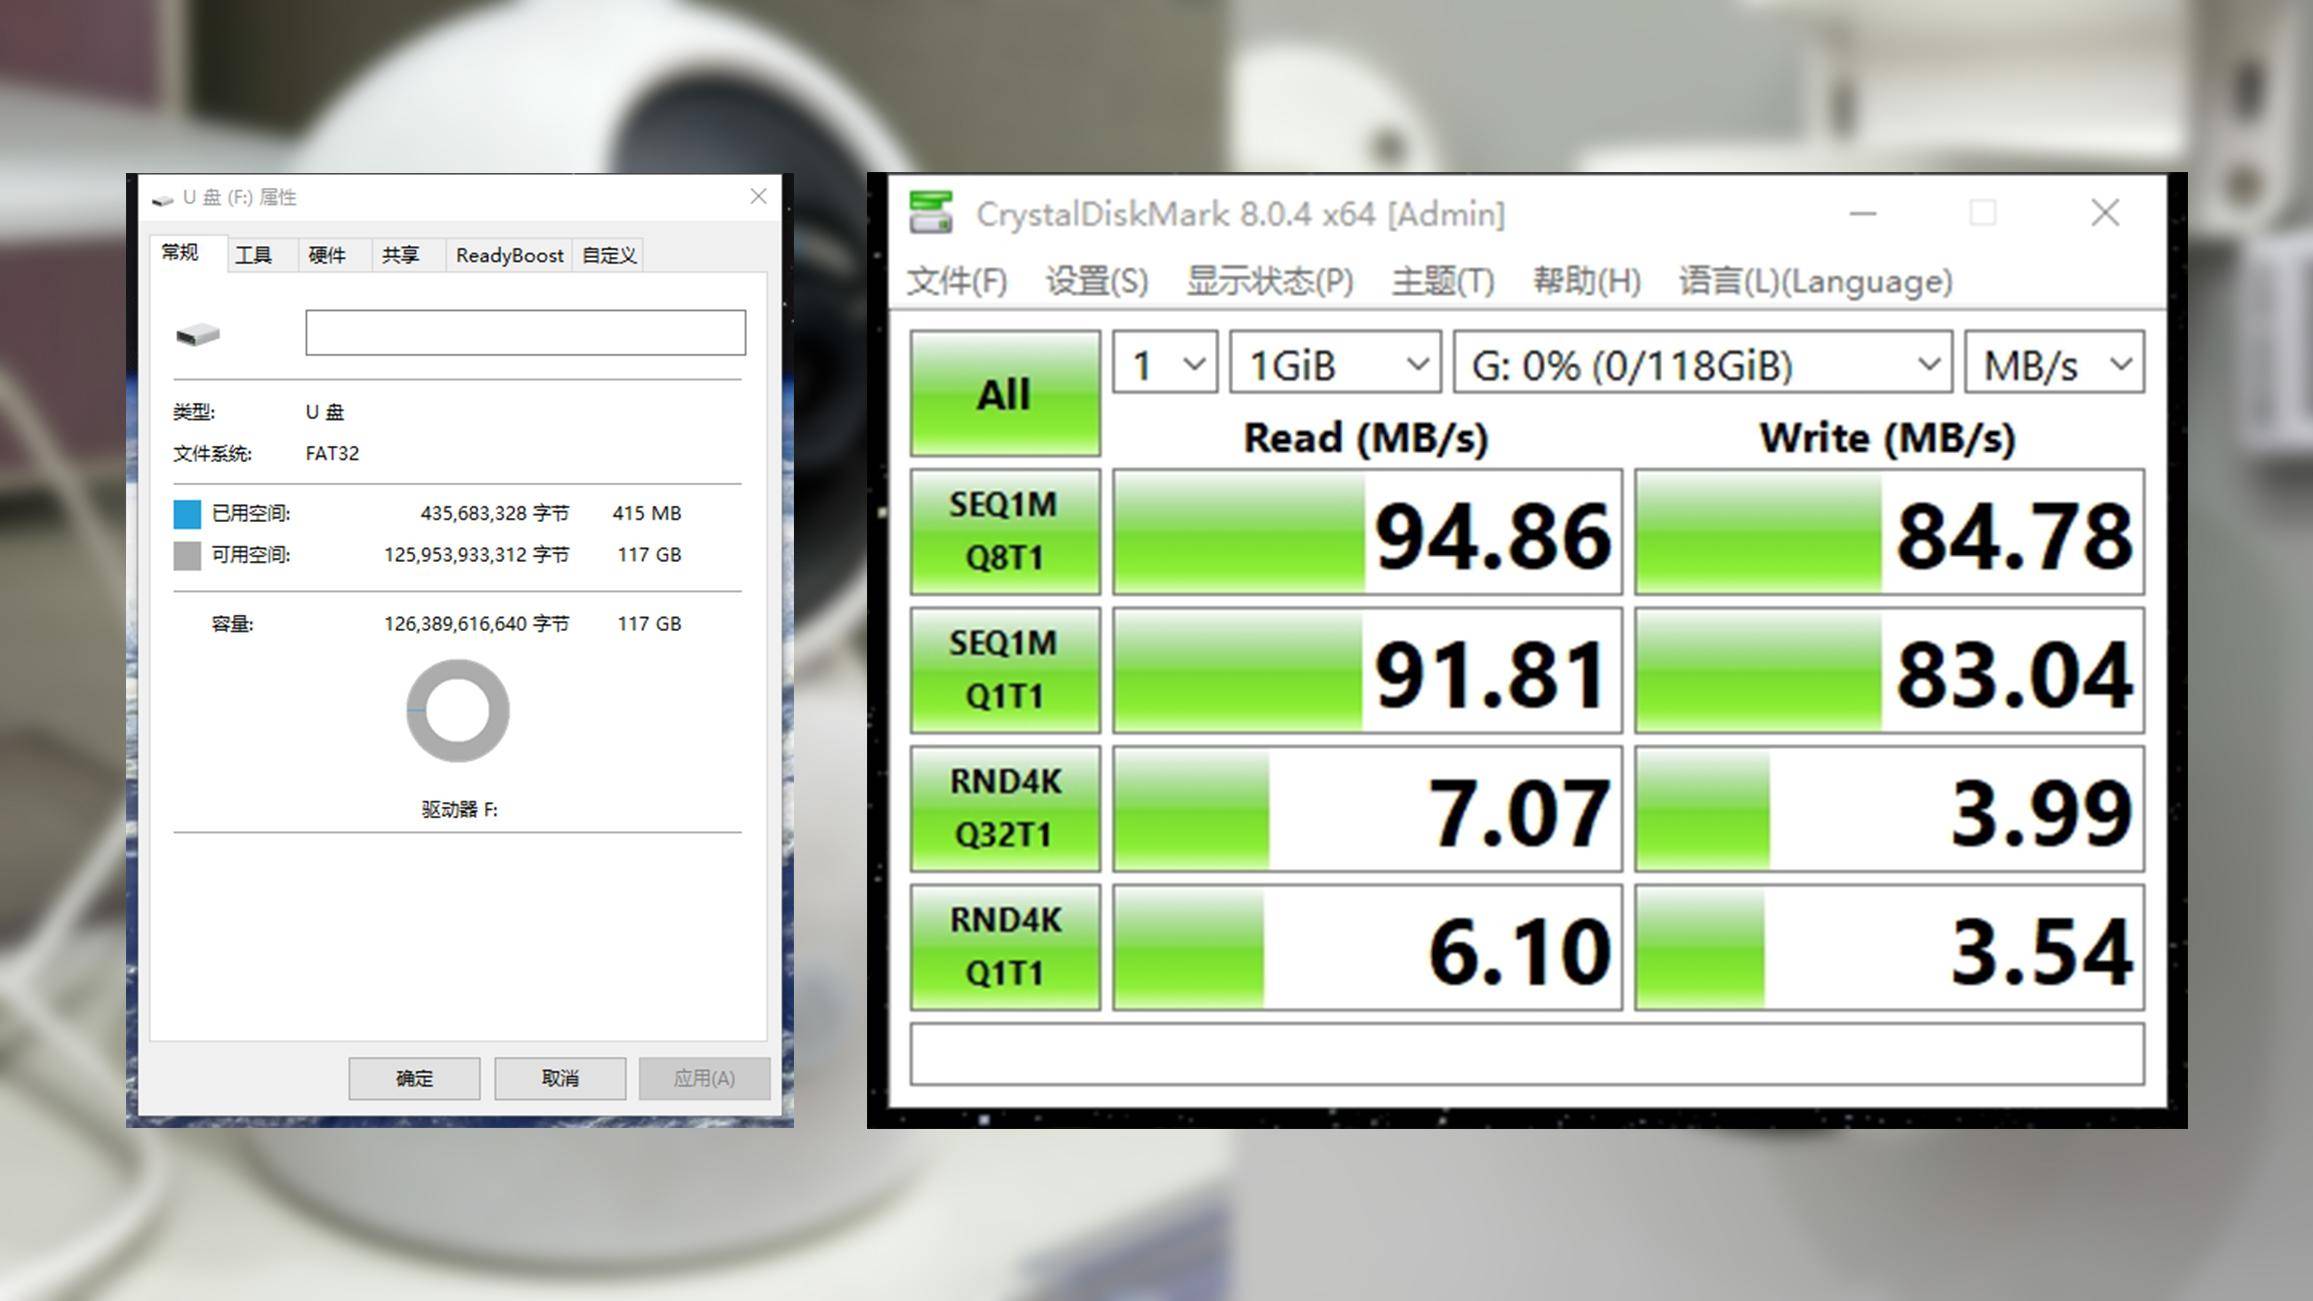Click the 84.78 SEQ1M Q8T1 write result
Image resolution: width=2313 pixels, height=1301 pixels.
(x=1889, y=532)
